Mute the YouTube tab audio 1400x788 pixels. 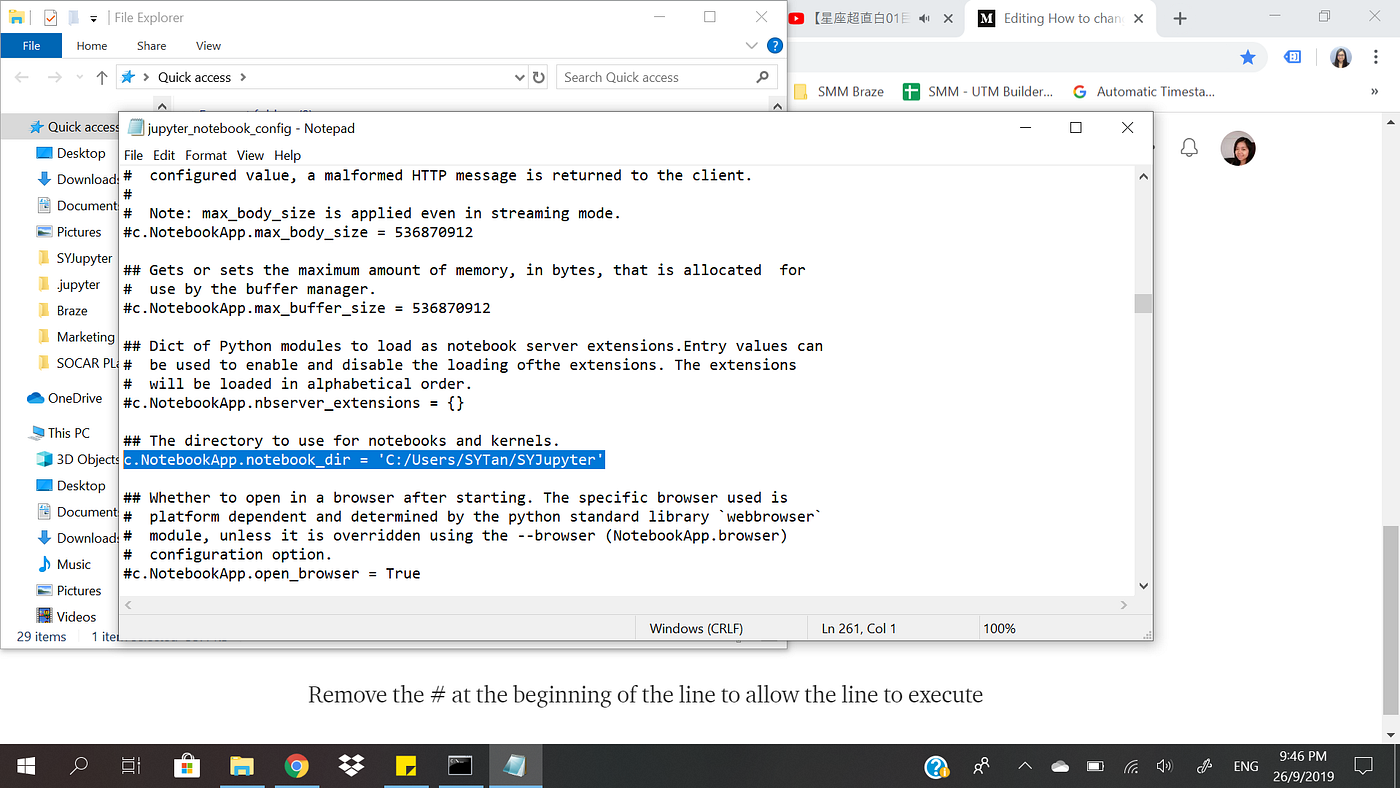[925, 17]
